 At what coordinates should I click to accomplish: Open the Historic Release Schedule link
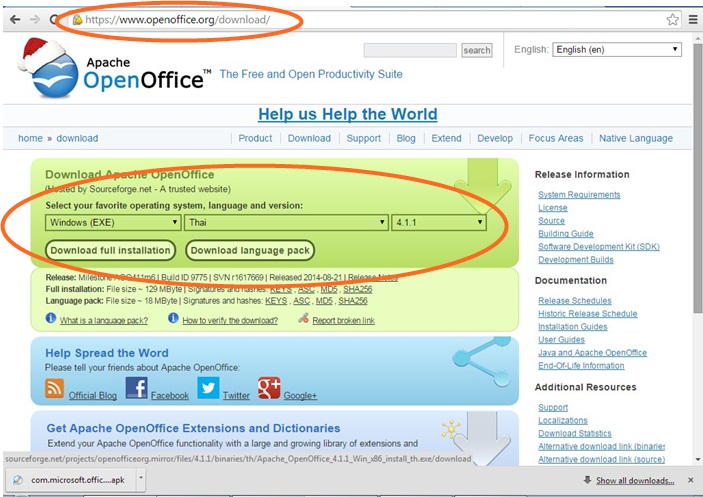[588, 313]
